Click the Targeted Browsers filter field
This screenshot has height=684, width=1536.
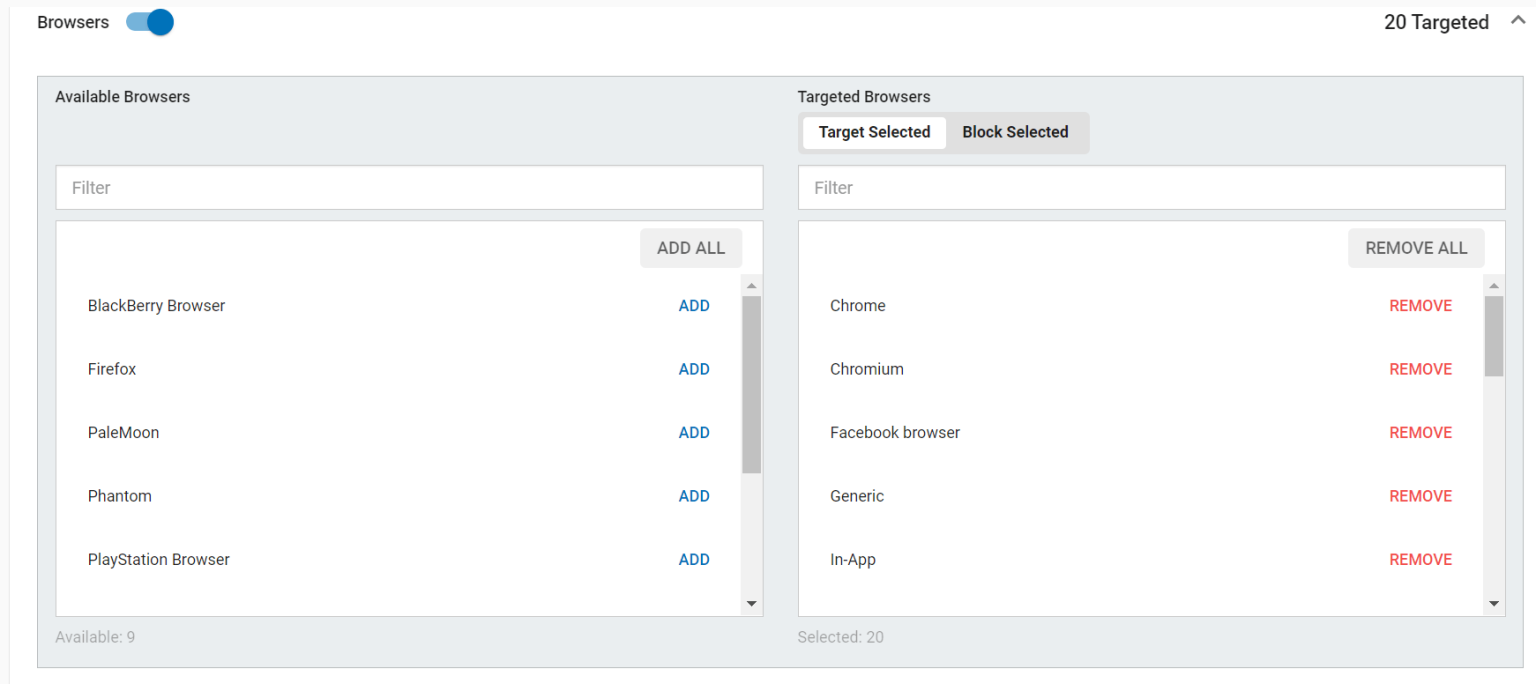(x=1151, y=188)
